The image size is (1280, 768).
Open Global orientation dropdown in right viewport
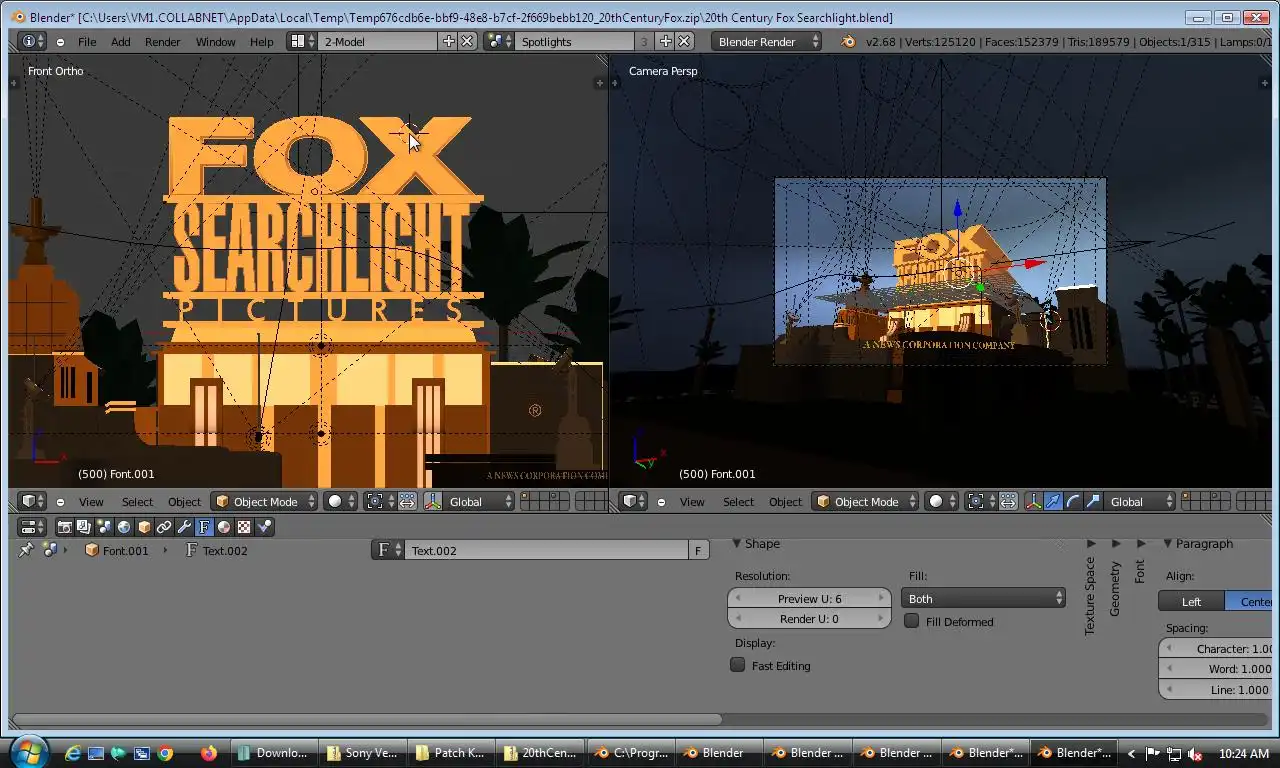pos(1139,501)
